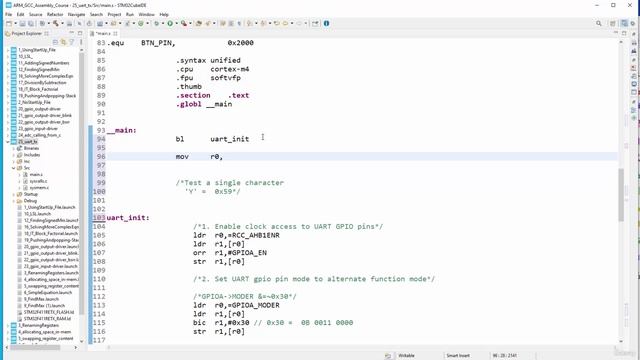Open the Project menu
Viewport: 640px width, 360px height.
click(x=114, y=14)
